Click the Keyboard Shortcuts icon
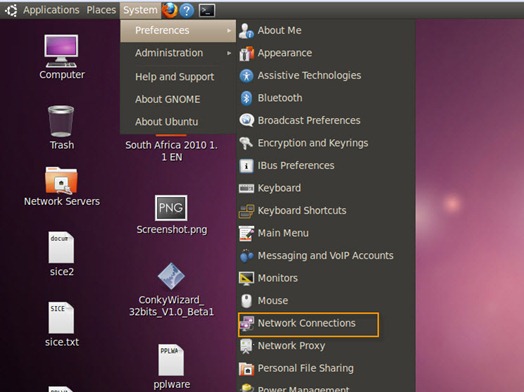This screenshot has width=524, height=392. click(x=246, y=211)
